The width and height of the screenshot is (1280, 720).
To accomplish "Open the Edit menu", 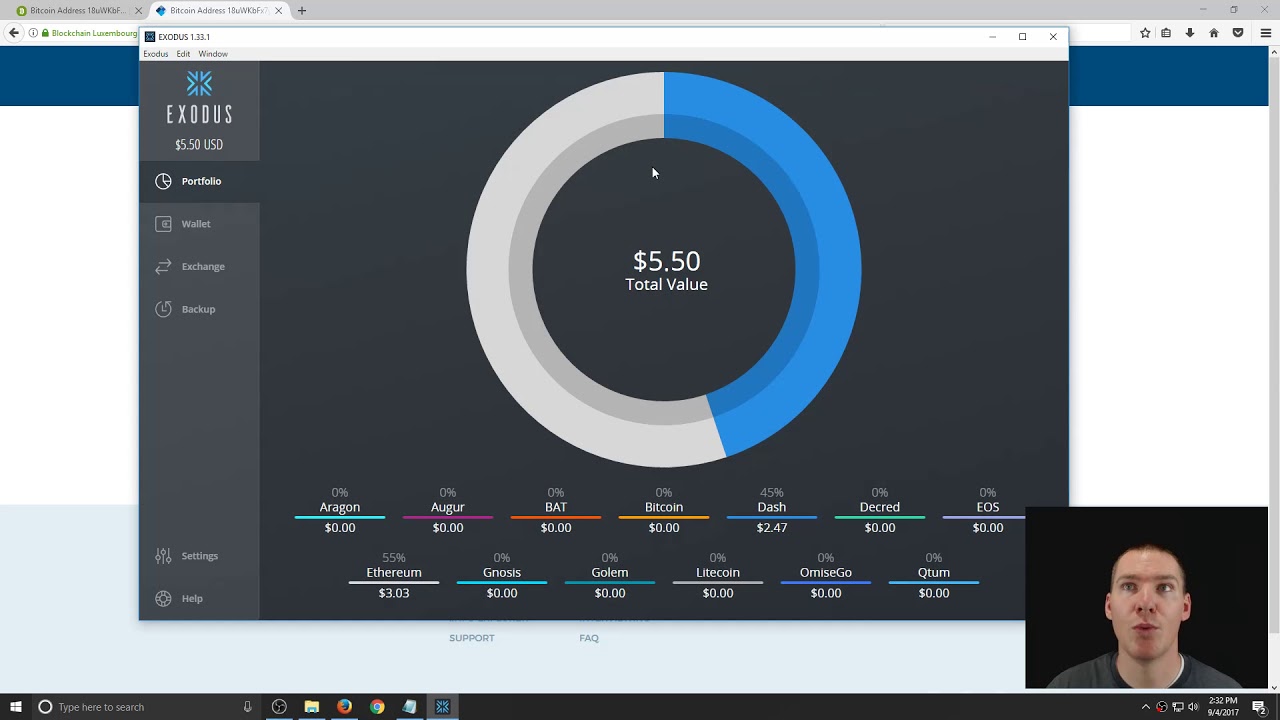I will [x=183, y=54].
